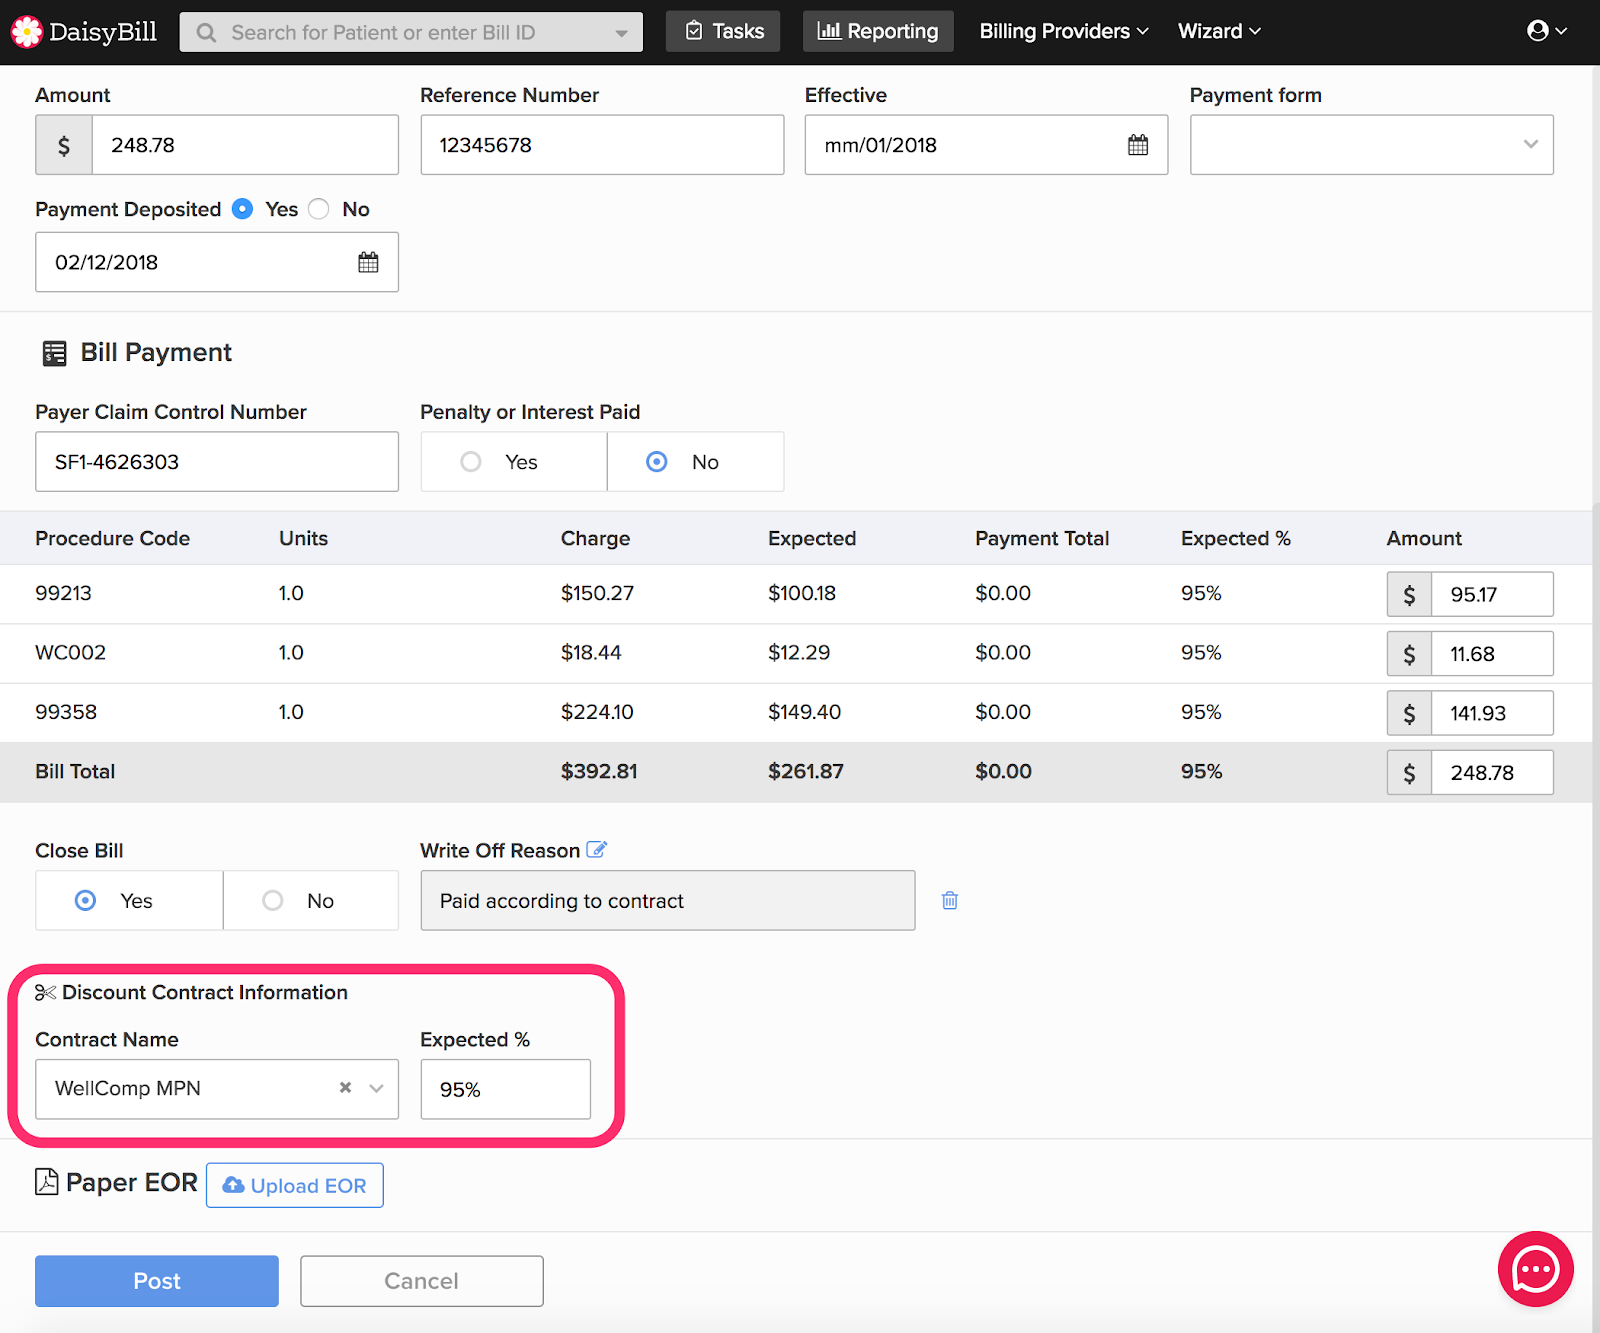Click the $261.87 expected total
Screen dimensions: 1600x1333
pyautogui.click(x=806, y=771)
